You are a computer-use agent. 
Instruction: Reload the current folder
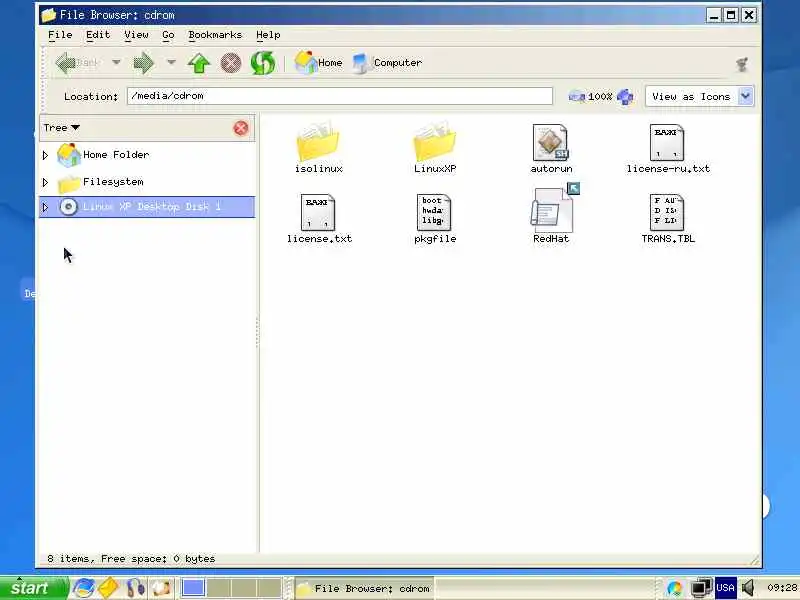(263, 63)
